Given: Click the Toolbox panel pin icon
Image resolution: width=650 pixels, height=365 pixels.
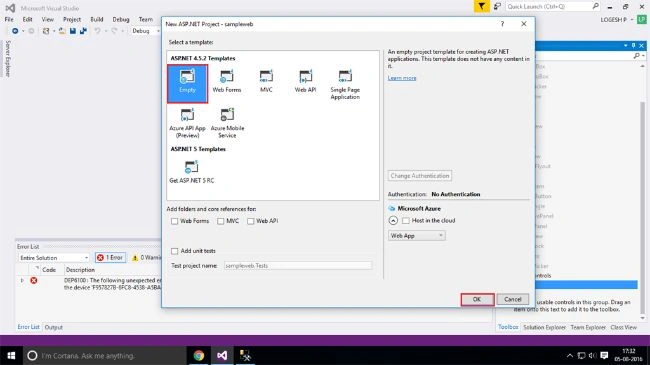Looking at the screenshot, I should click(633, 45).
